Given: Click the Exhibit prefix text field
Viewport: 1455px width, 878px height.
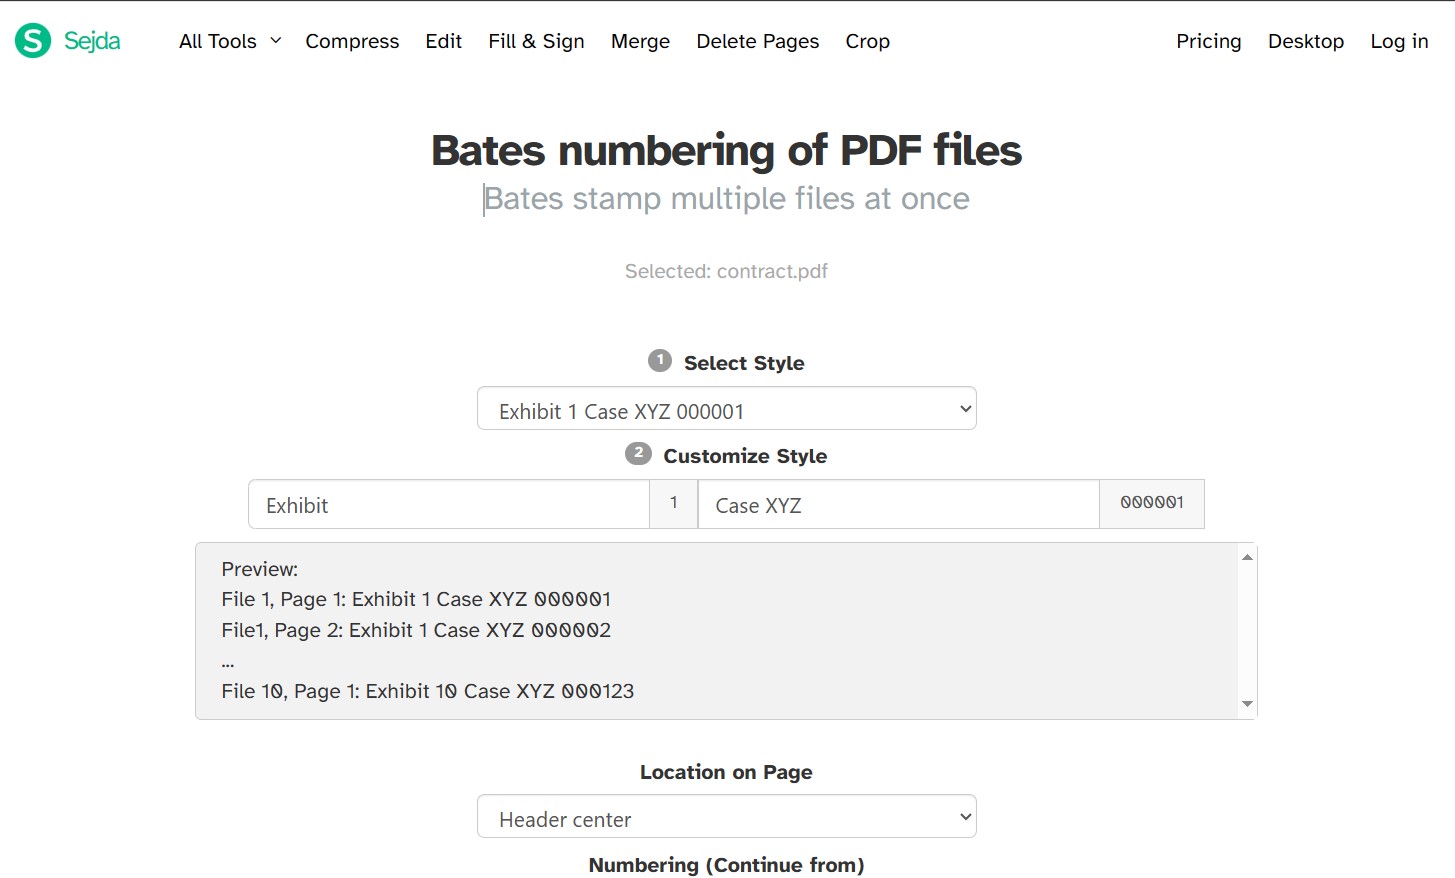Looking at the screenshot, I should tap(449, 504).
